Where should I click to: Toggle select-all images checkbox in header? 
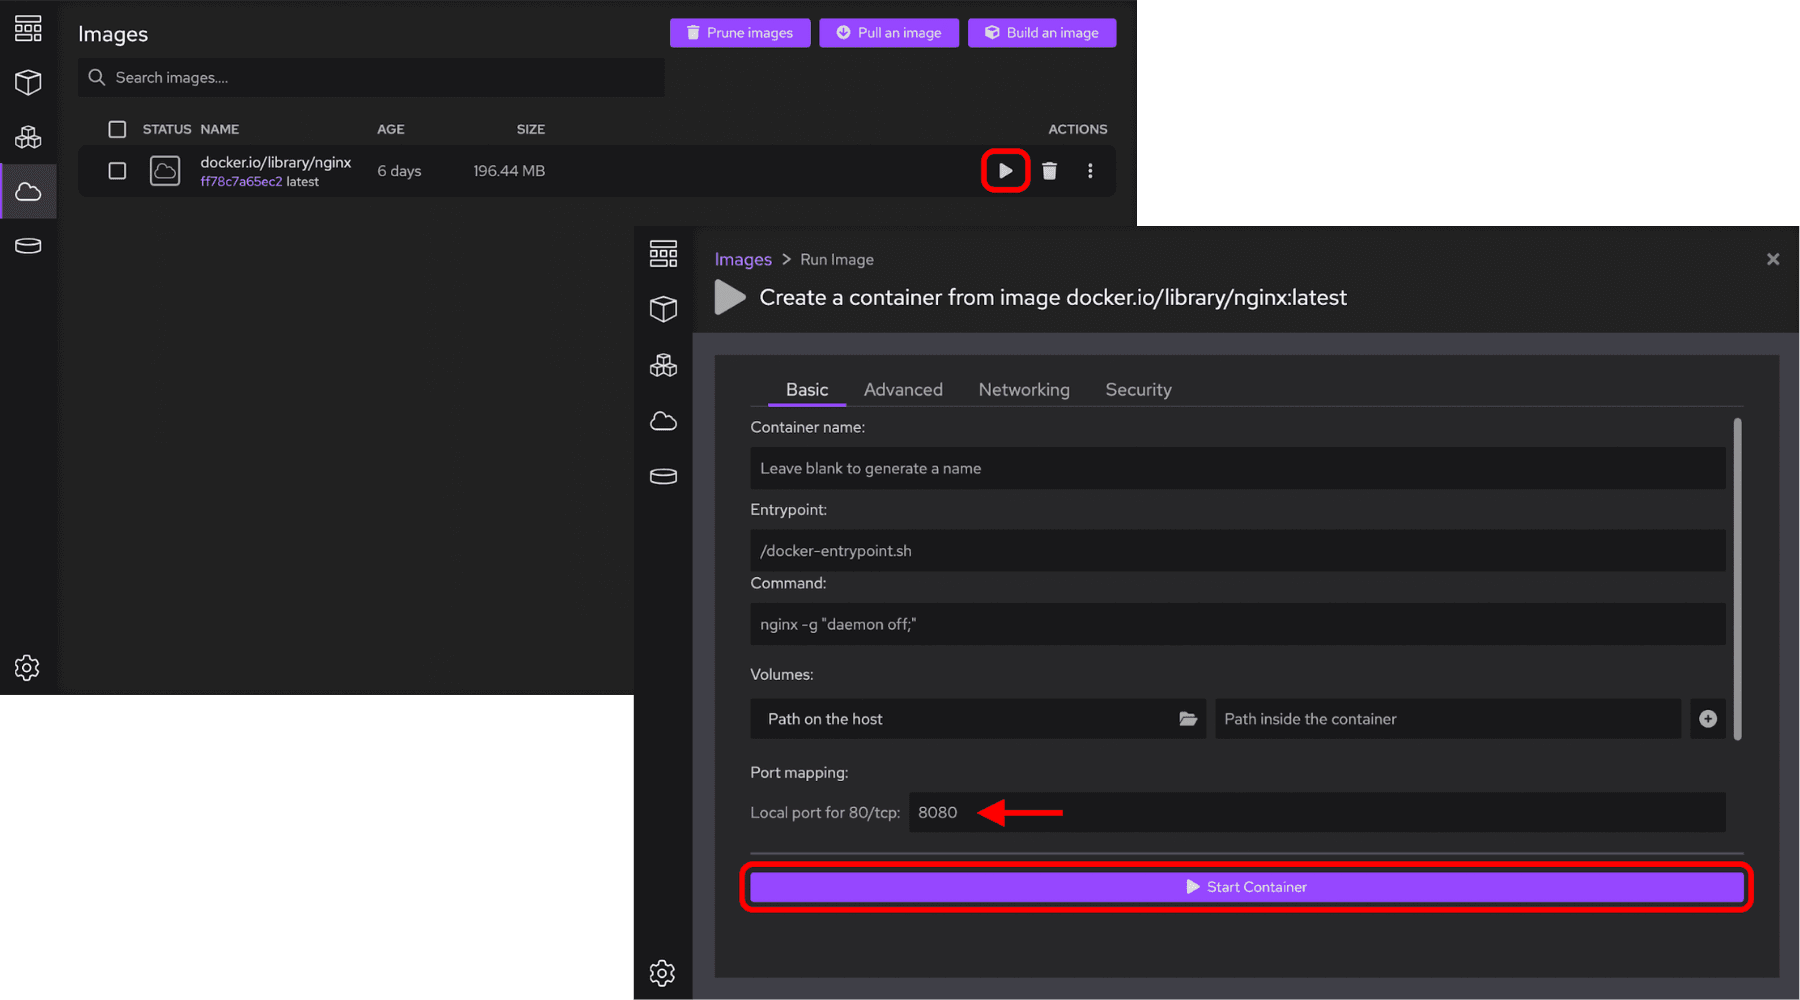117,129
